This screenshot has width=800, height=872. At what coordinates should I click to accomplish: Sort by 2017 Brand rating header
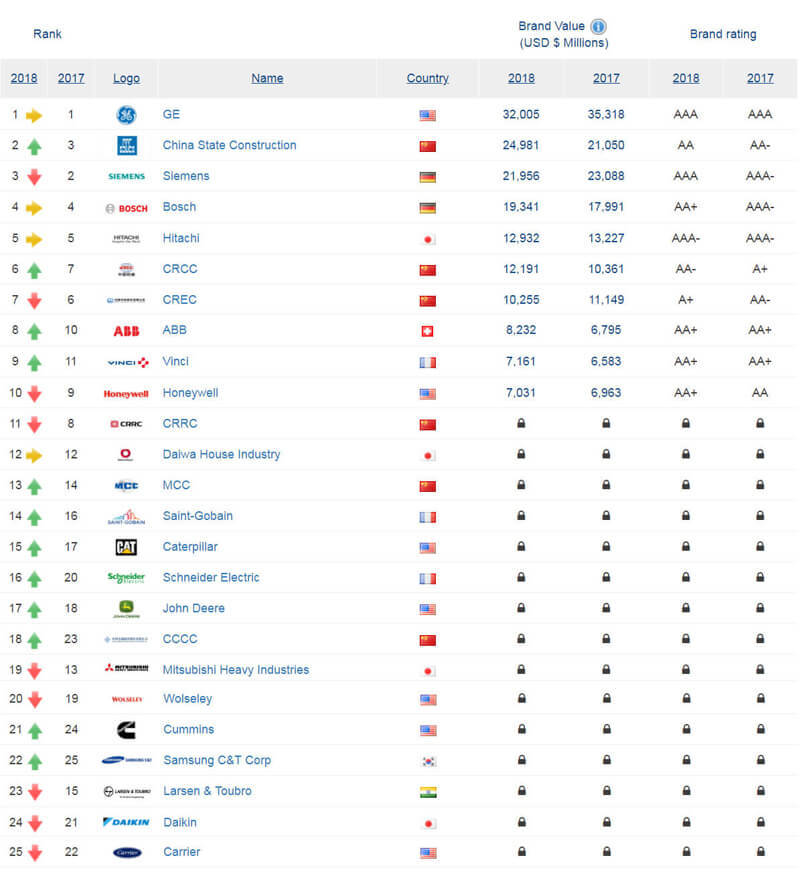coord(760,78)
